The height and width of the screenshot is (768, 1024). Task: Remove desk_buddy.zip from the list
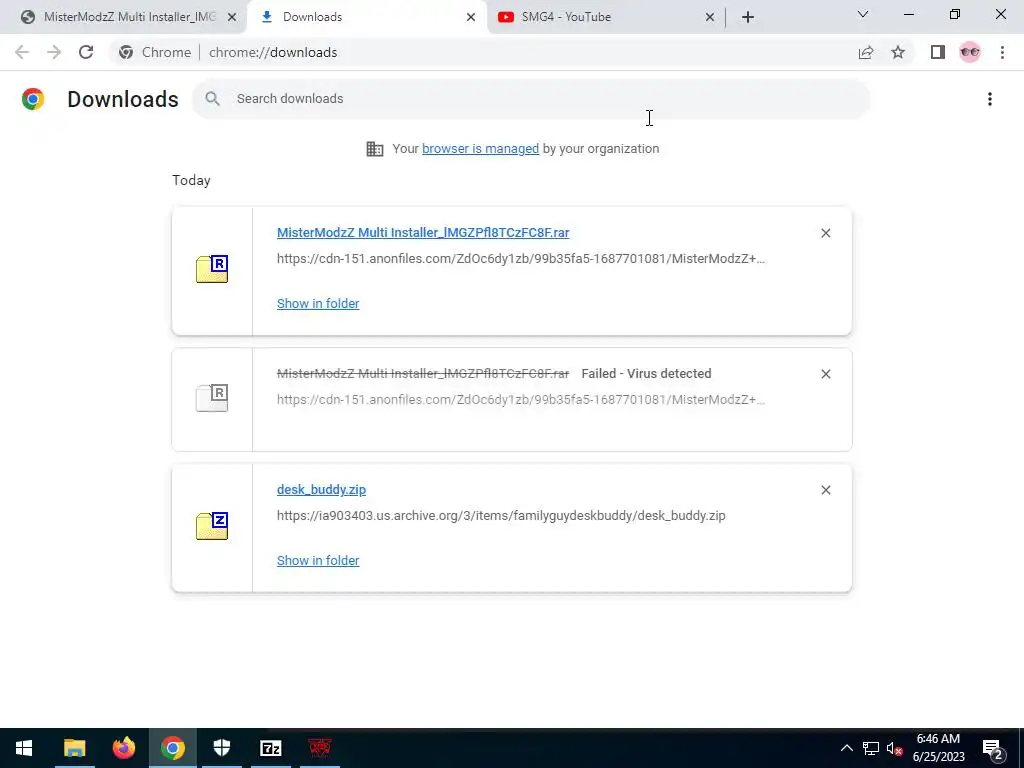pos(825,490)
